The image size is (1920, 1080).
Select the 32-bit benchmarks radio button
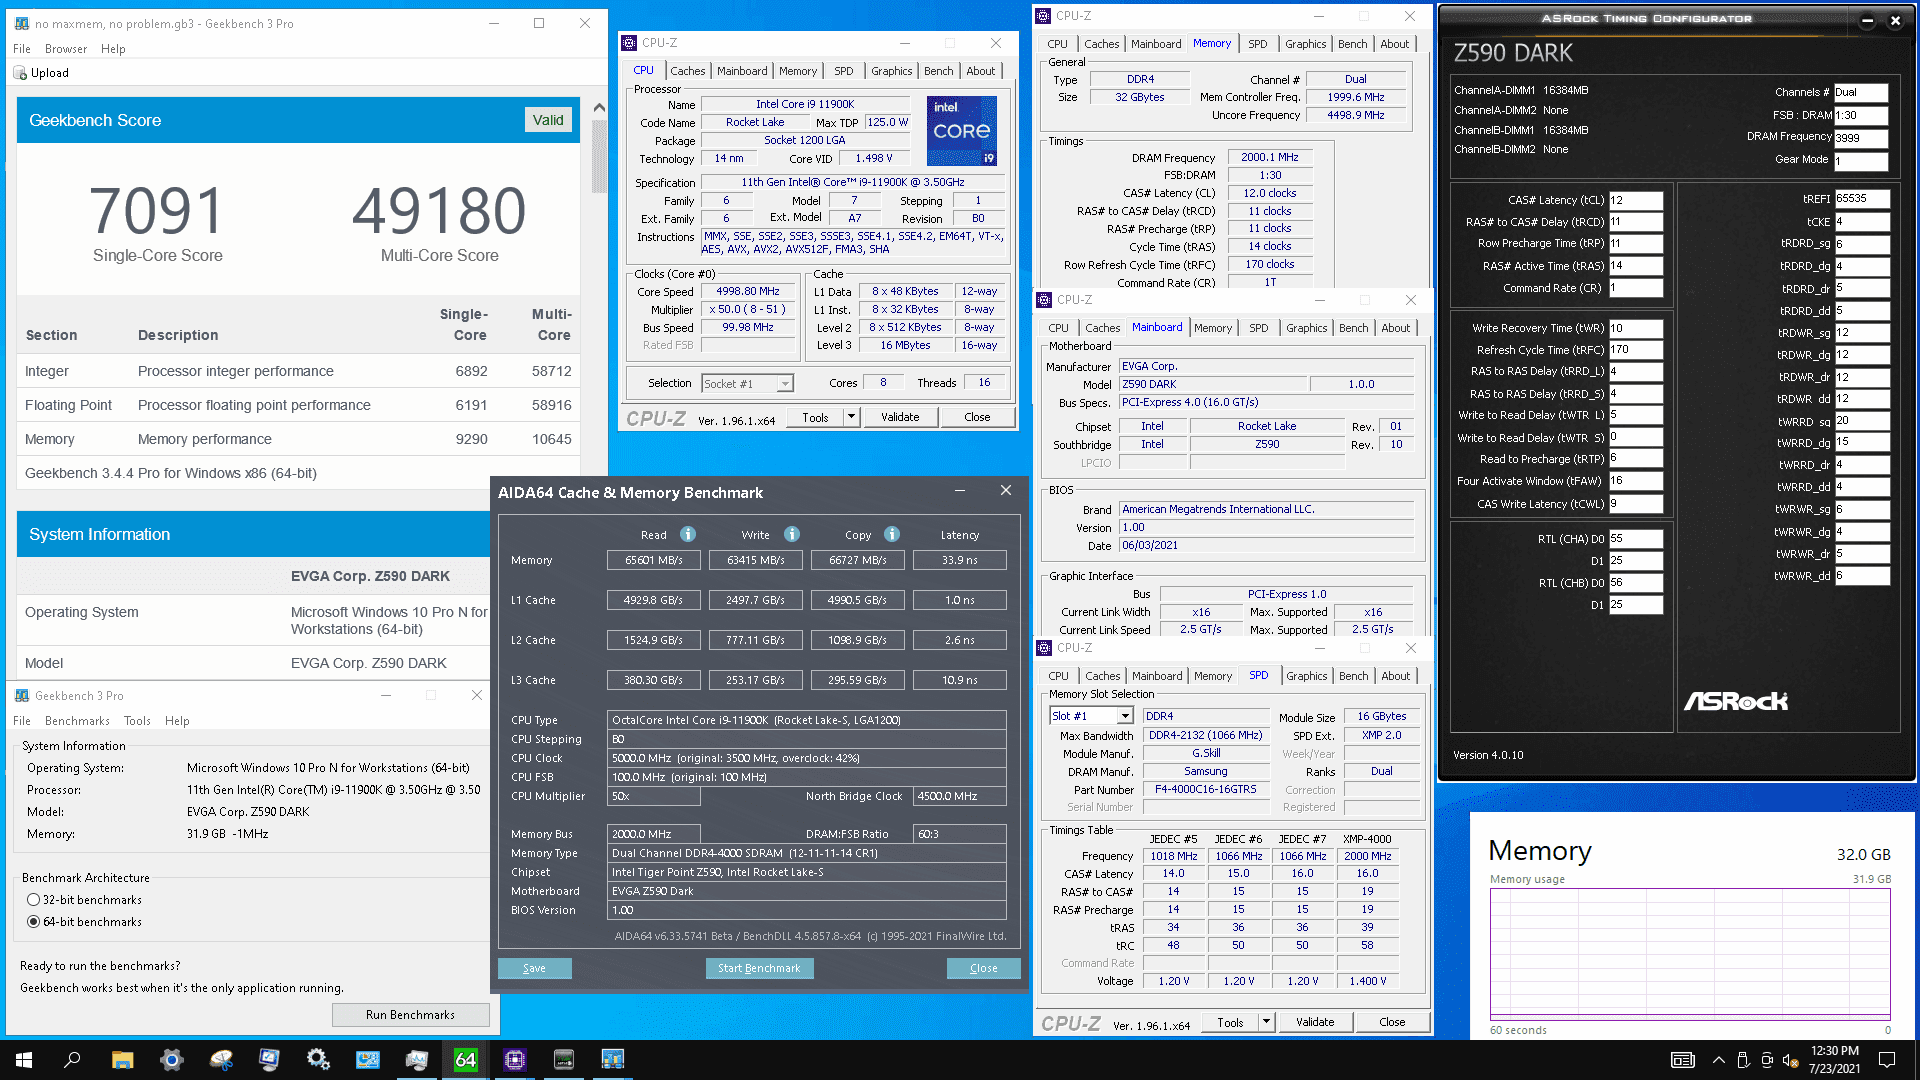click(x=34, y=900)
